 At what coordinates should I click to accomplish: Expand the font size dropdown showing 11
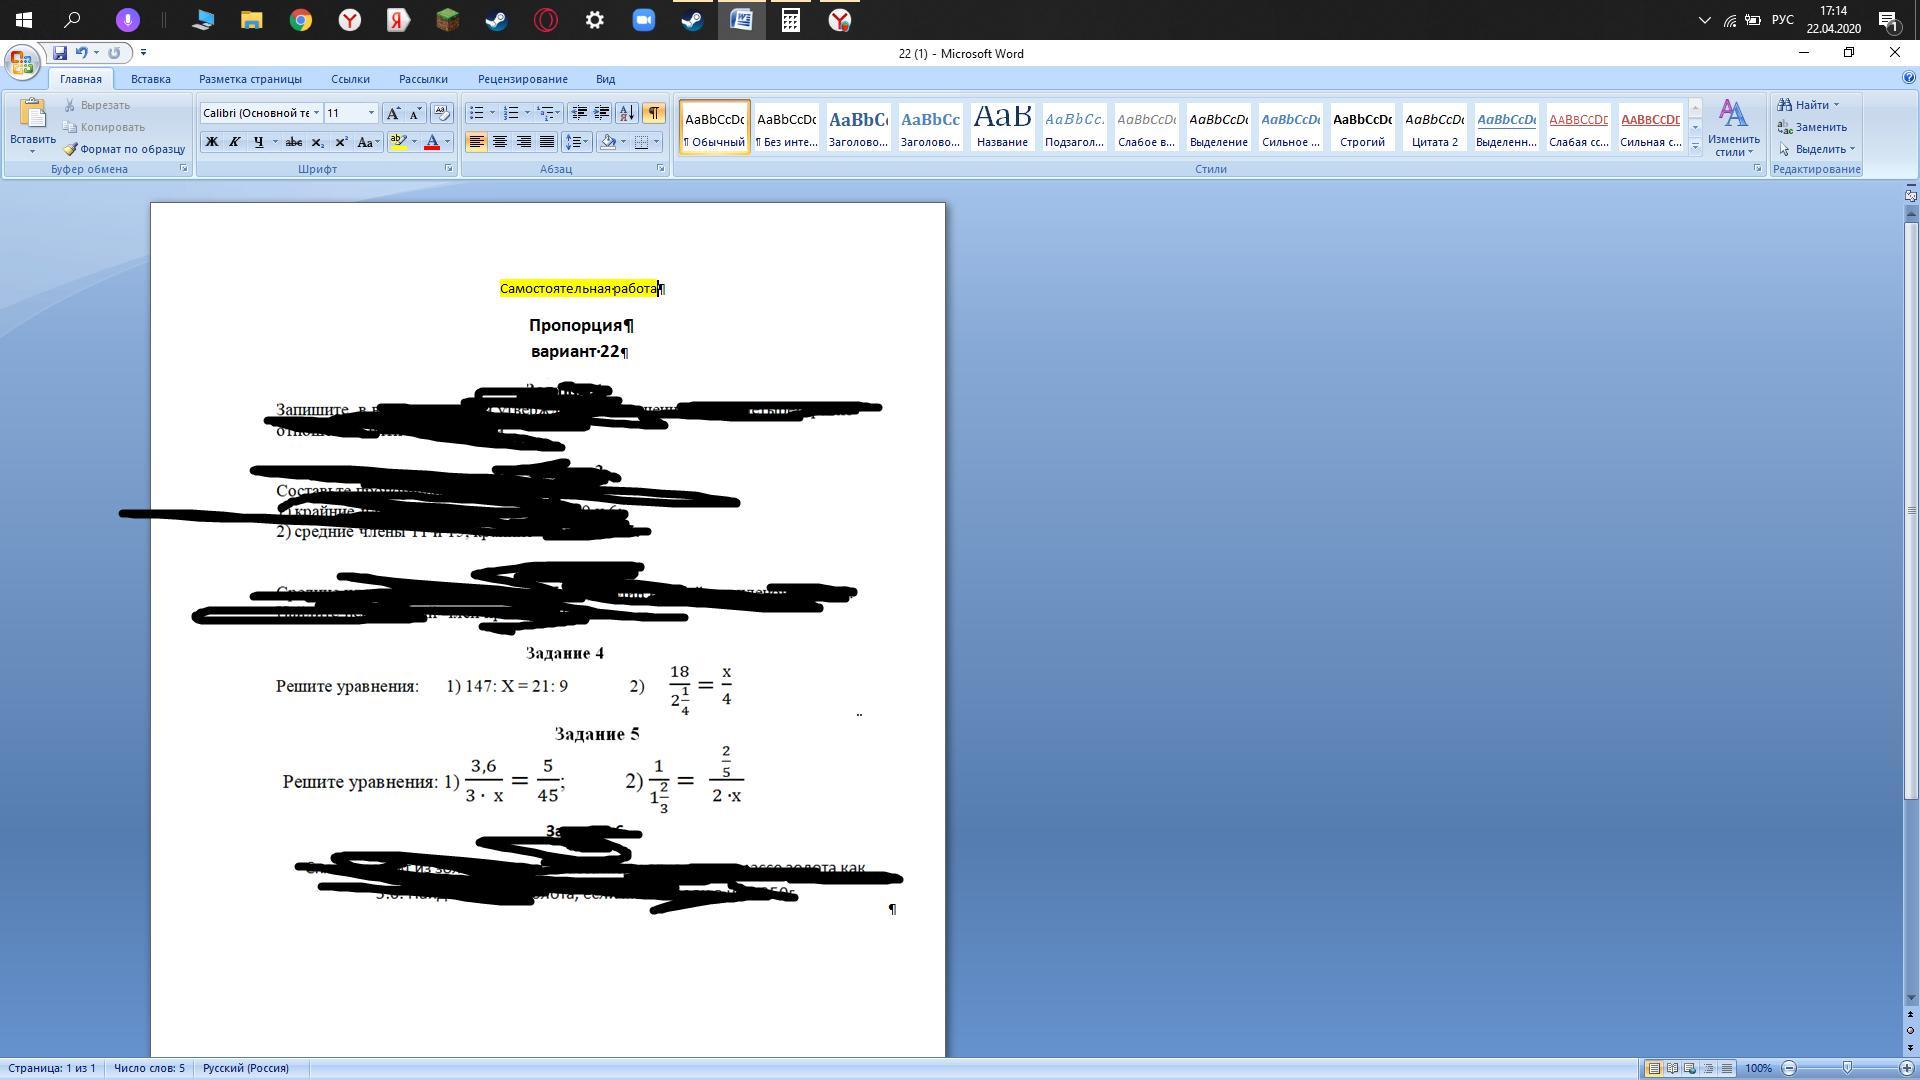click(371, 113)
